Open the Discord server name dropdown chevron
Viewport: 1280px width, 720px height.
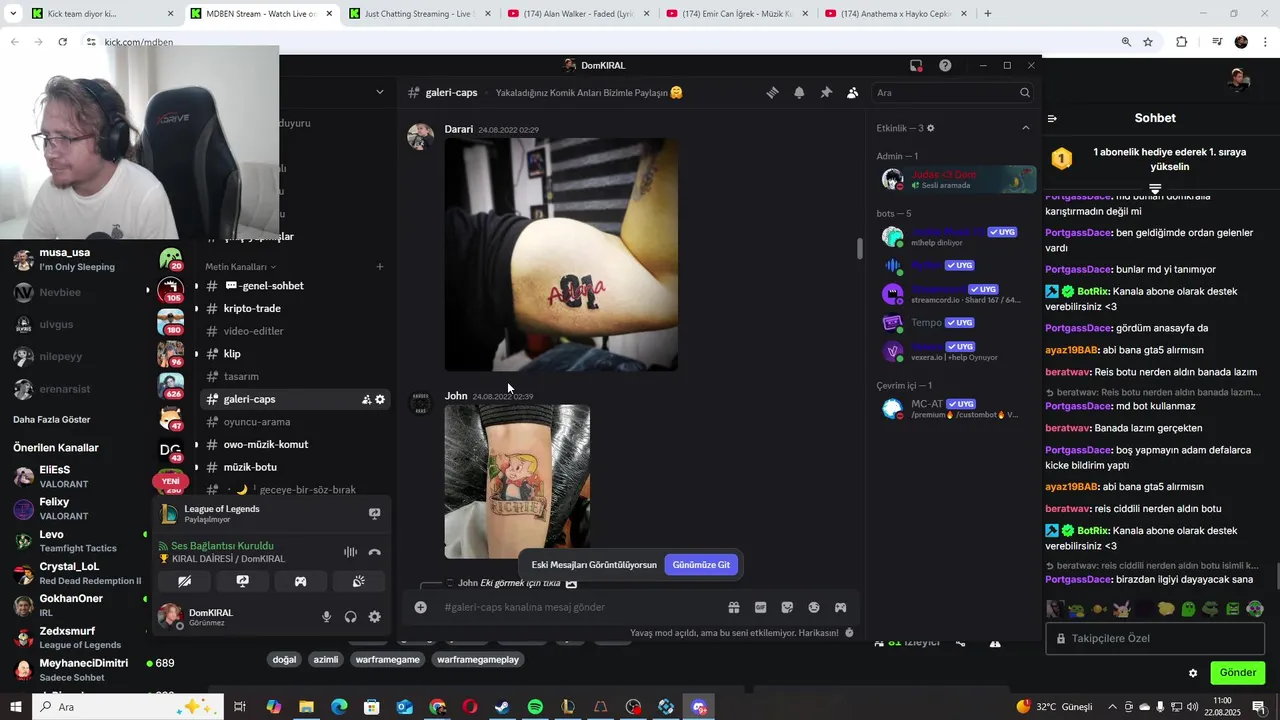(x=379, y=92)
